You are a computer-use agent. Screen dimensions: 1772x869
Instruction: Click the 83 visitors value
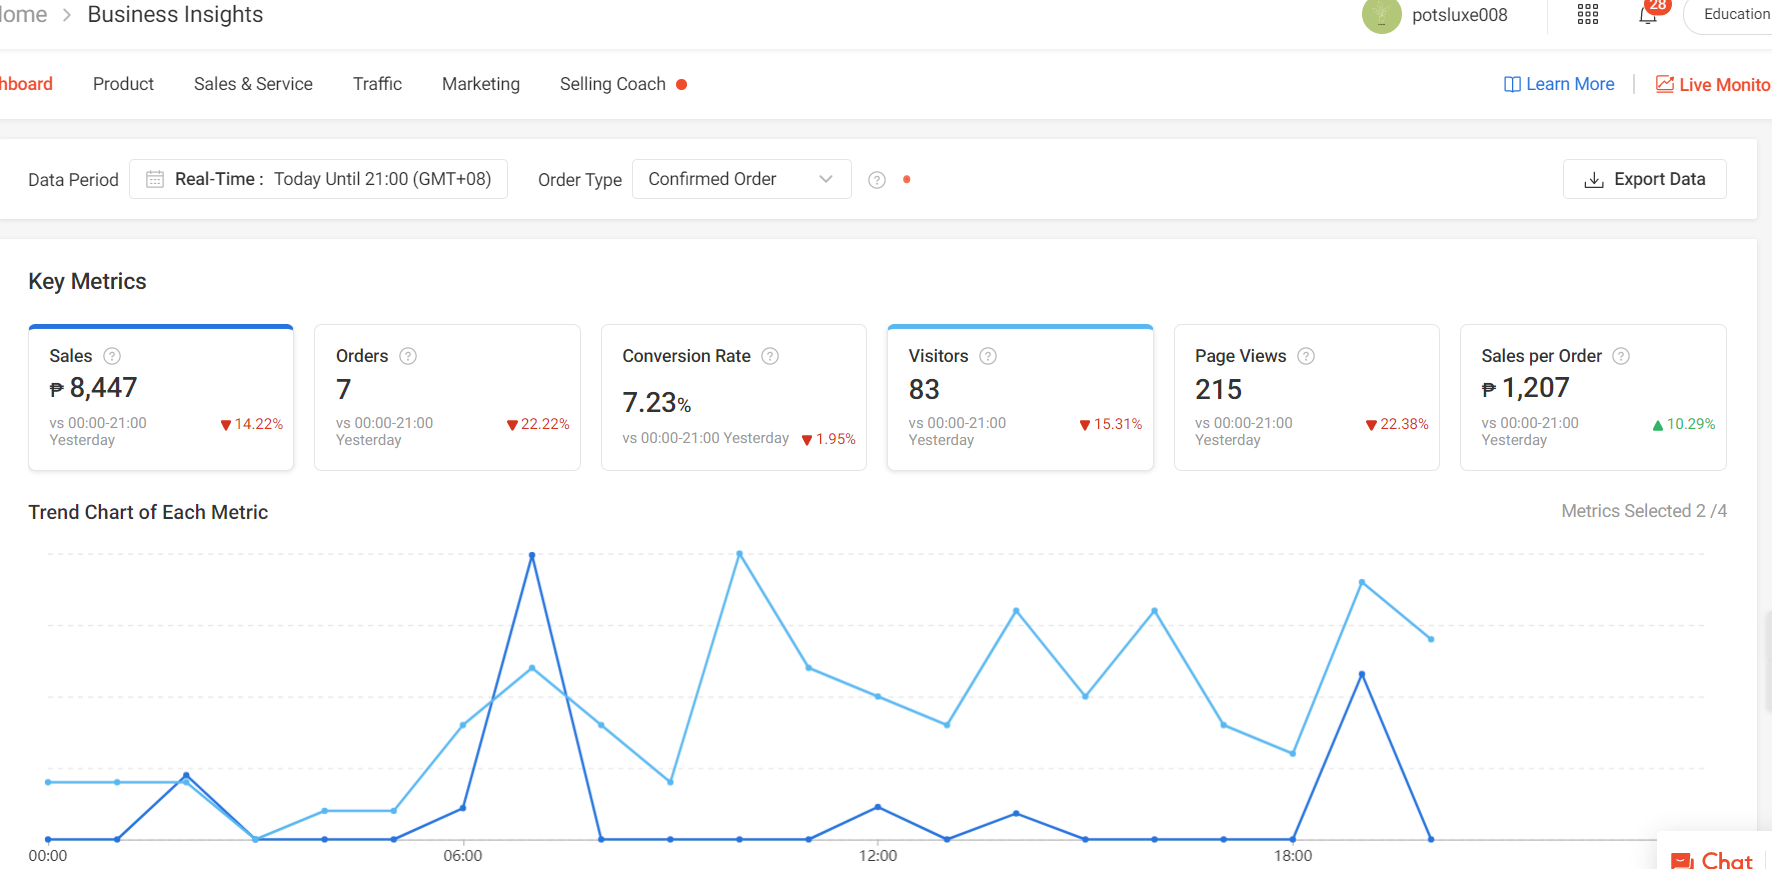[x=924, y=389]
